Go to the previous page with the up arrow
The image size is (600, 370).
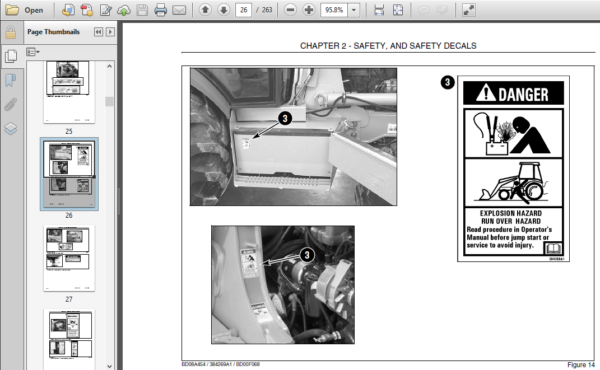click(x=205, y=10)
